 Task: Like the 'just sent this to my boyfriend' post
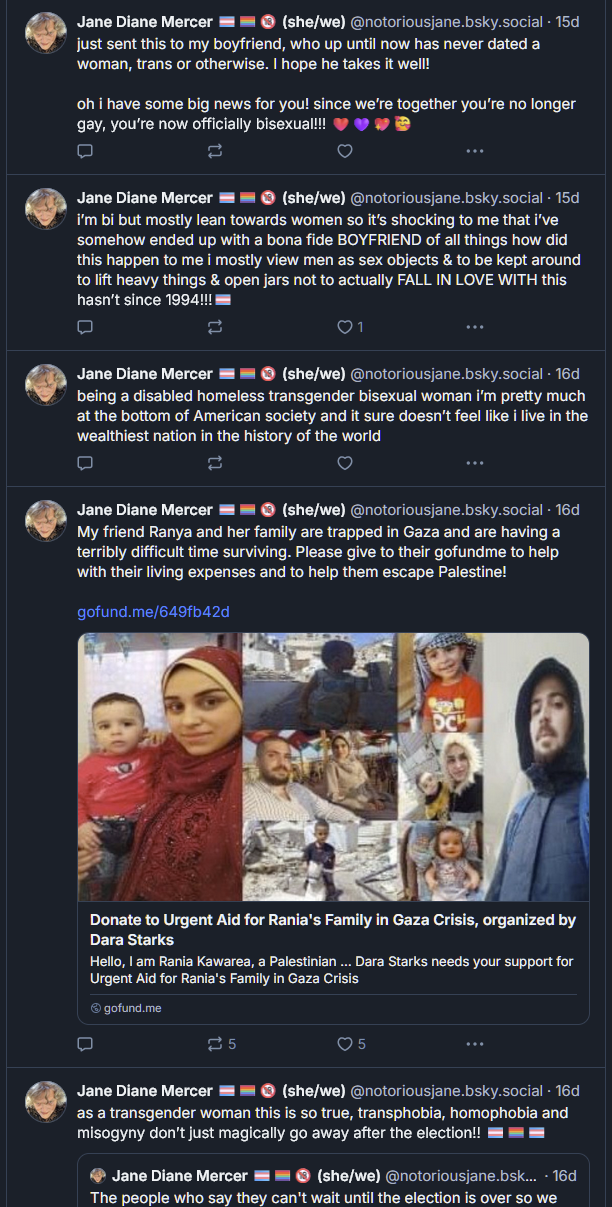point(345,151)
